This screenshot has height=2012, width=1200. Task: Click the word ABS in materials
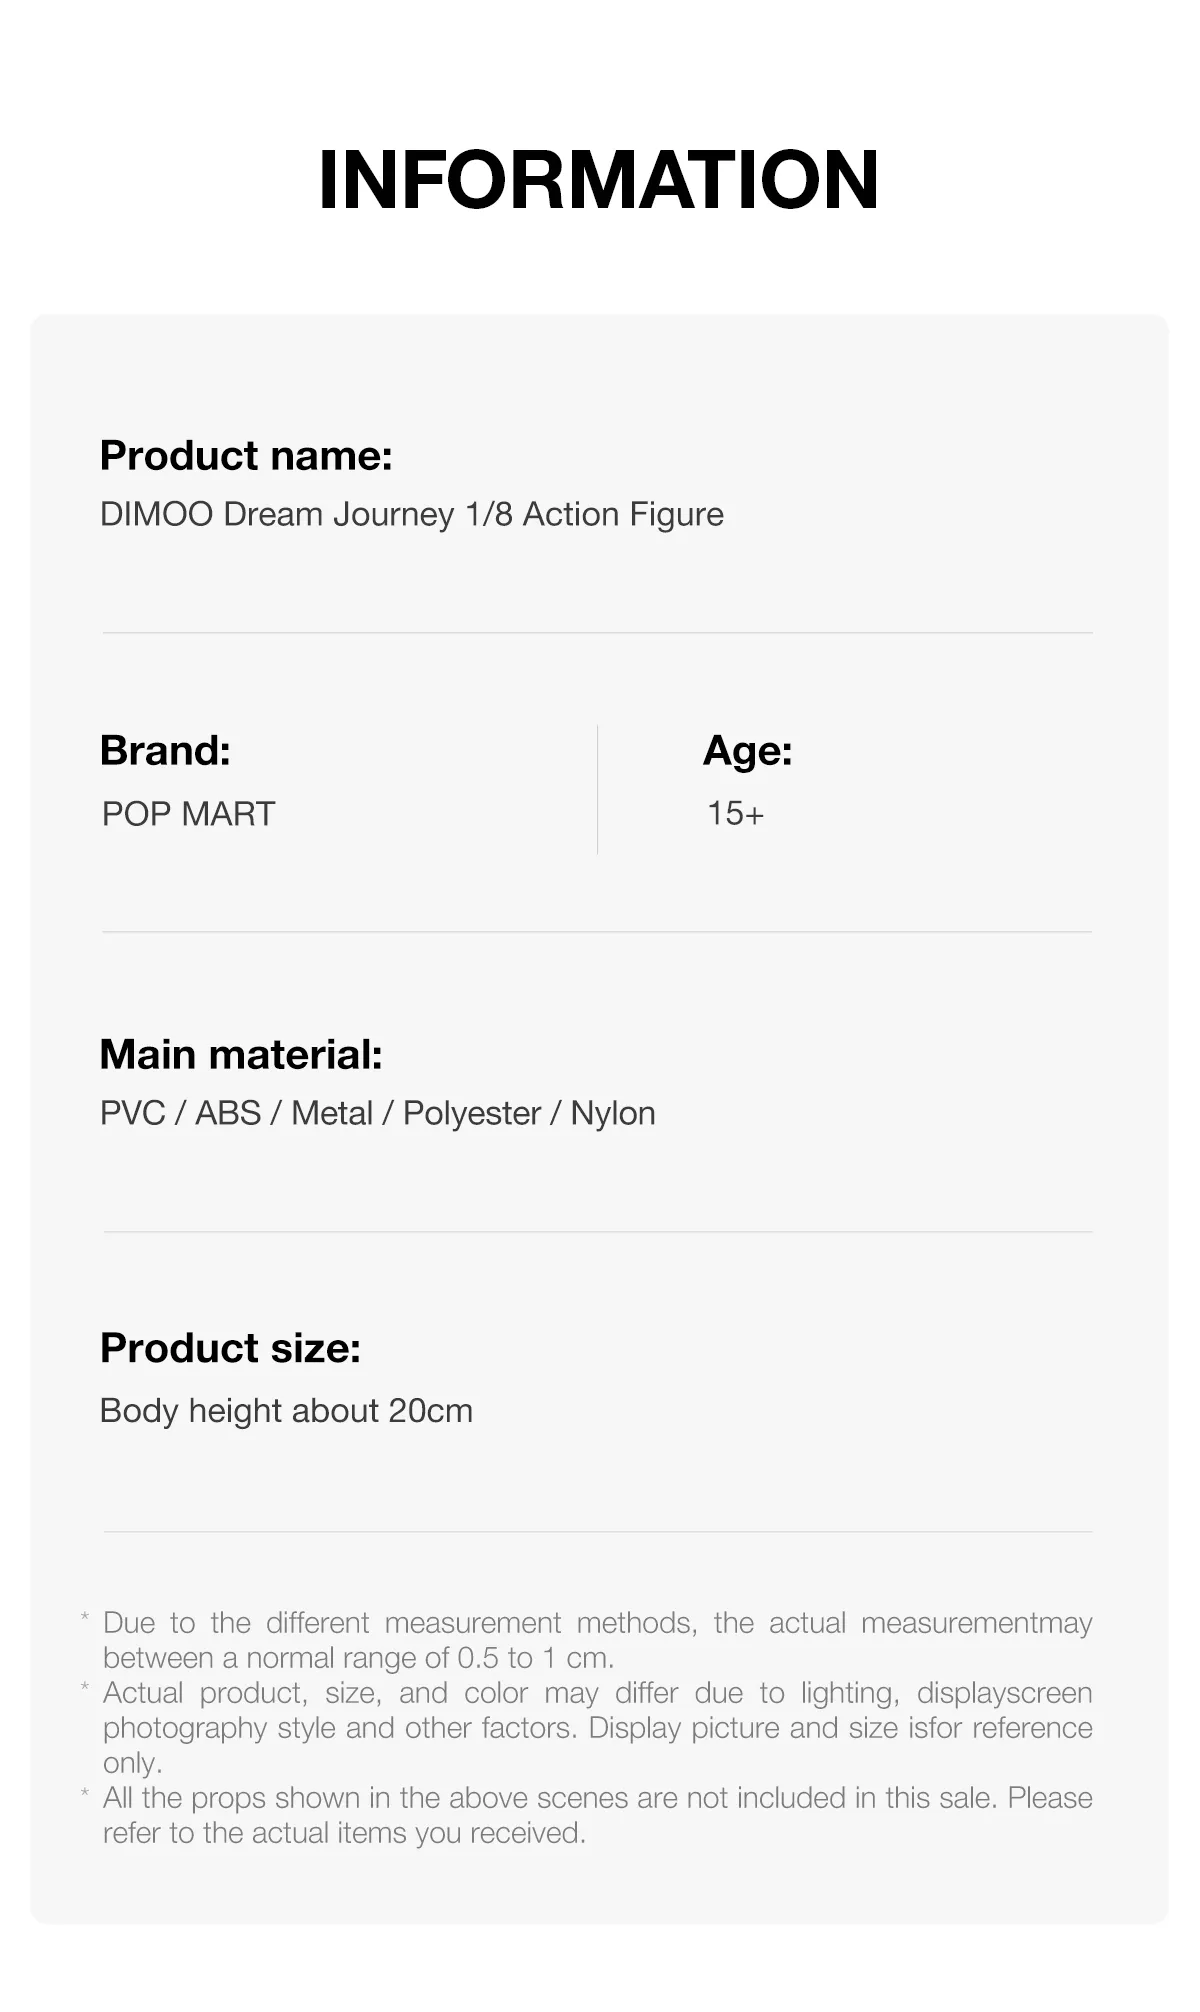227,1114
